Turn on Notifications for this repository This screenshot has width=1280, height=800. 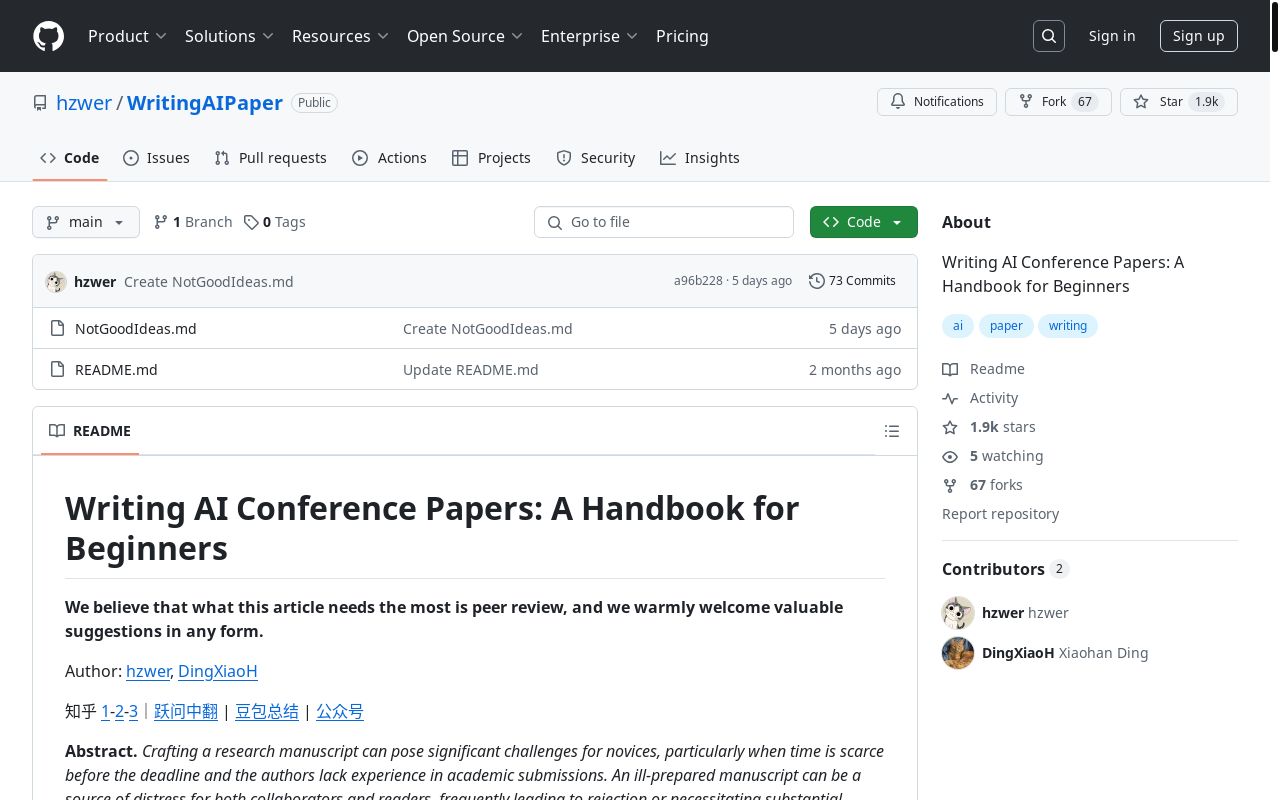937,102
